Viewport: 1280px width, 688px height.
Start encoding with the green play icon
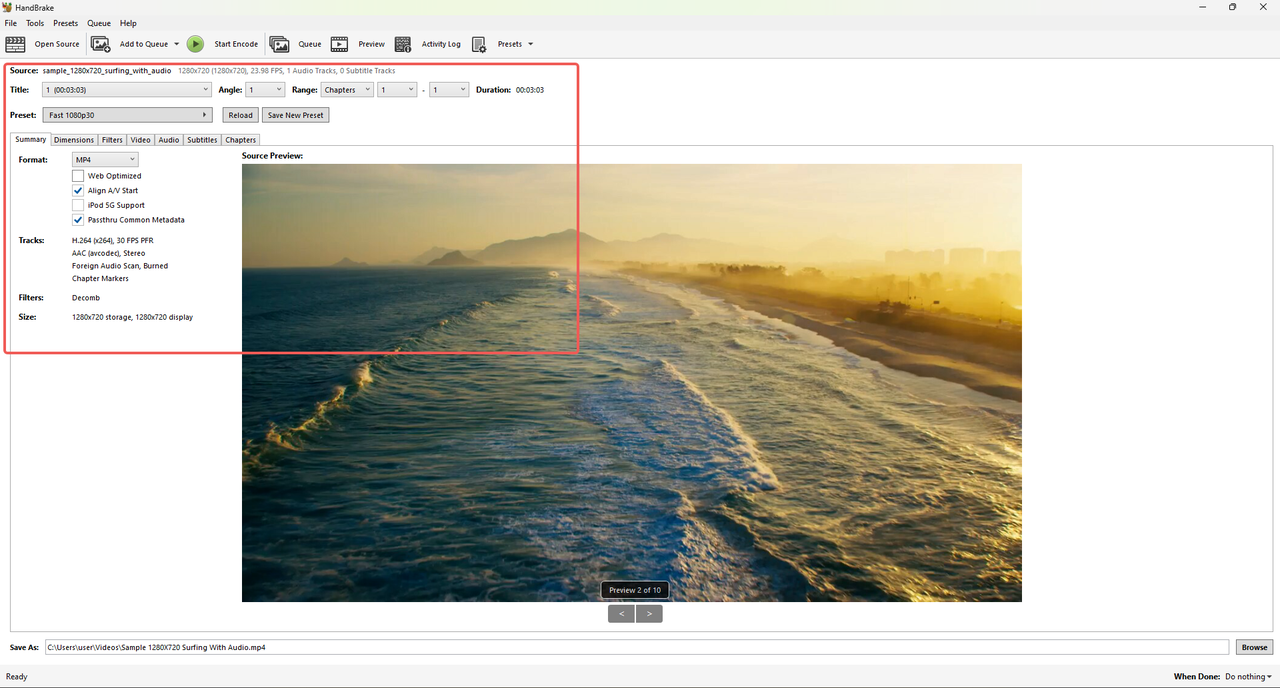pos(195,44)
